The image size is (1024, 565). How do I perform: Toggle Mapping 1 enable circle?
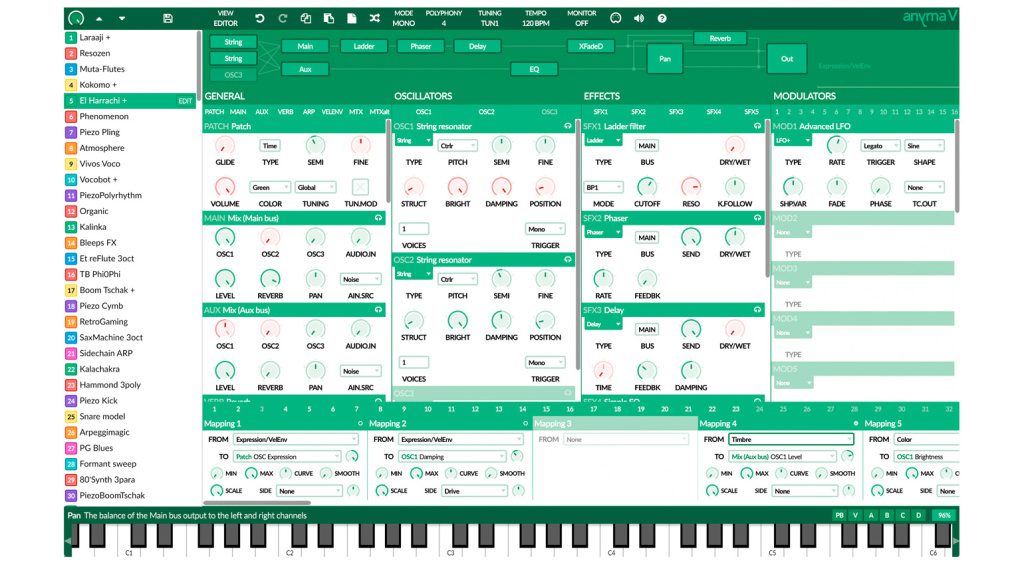(x=360, y=423)
